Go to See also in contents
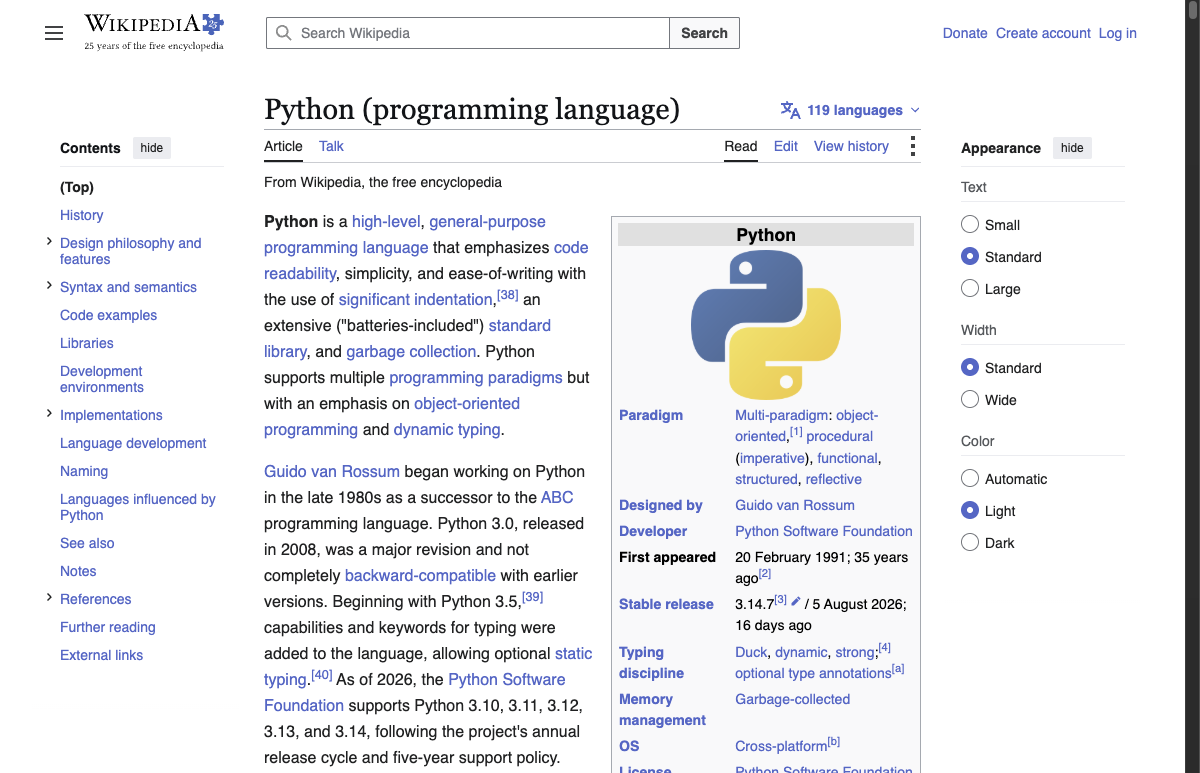Screen dimensions: 1200x773 (87, 543)
